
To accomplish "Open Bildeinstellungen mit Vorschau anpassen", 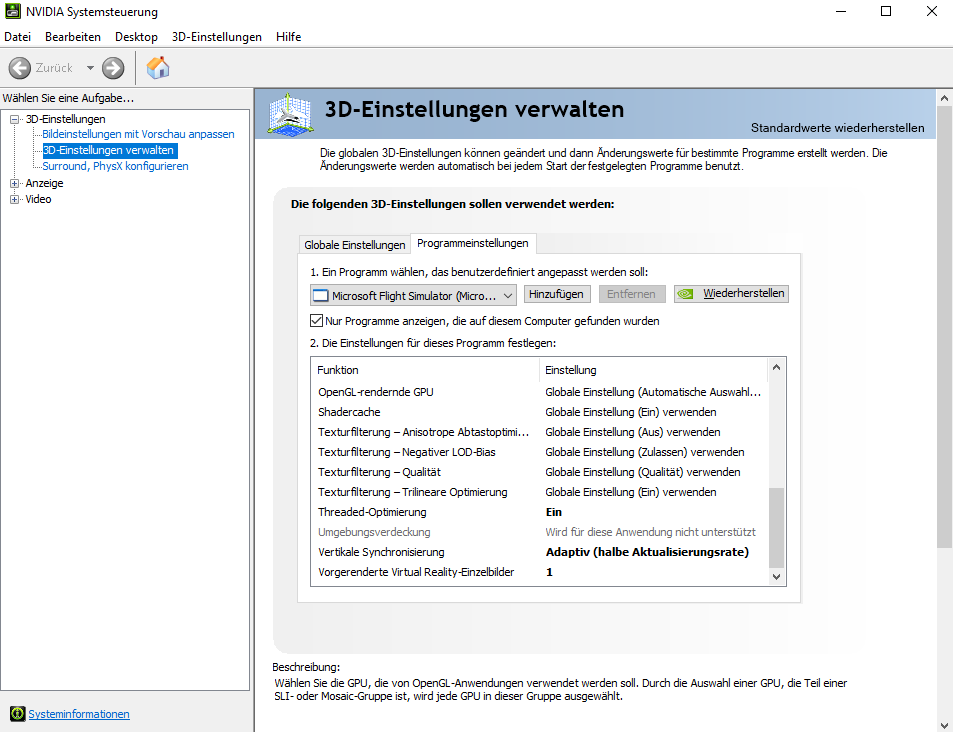I will [x=138, y=134].
